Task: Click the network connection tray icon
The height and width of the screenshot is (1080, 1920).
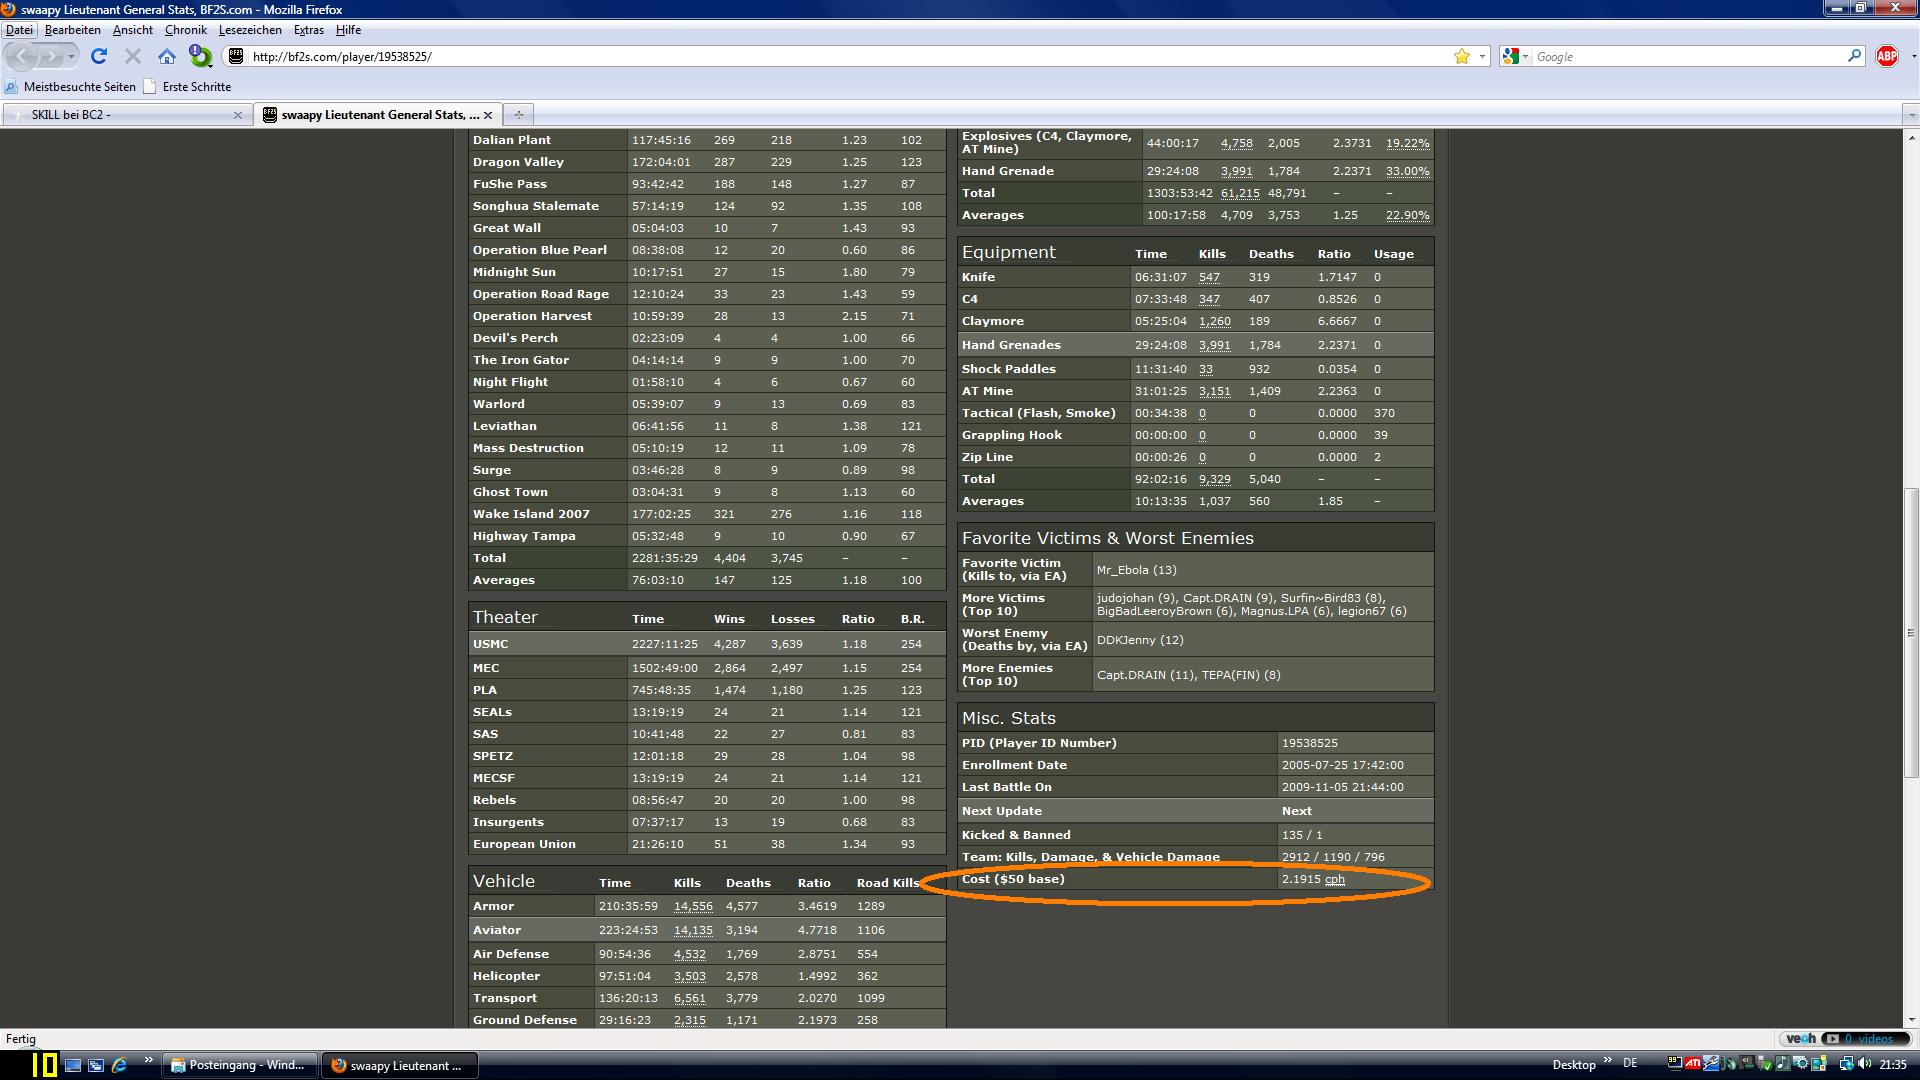Action: click(1847, 1064)
